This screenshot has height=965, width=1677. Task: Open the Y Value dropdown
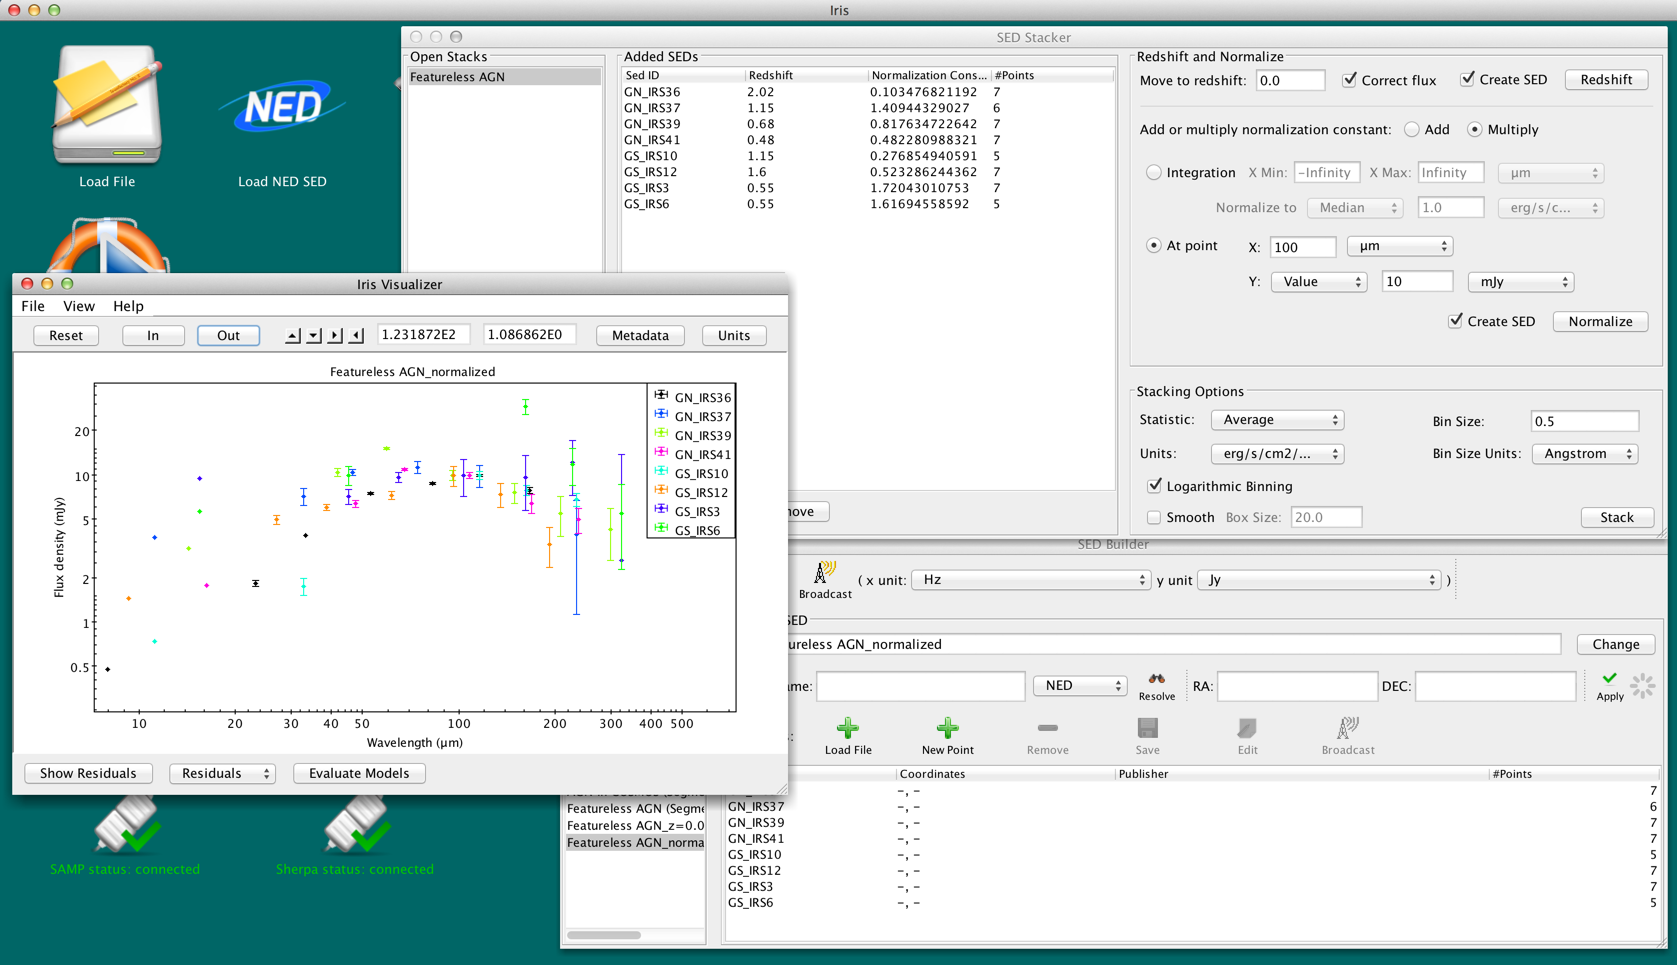point(1318,282)
